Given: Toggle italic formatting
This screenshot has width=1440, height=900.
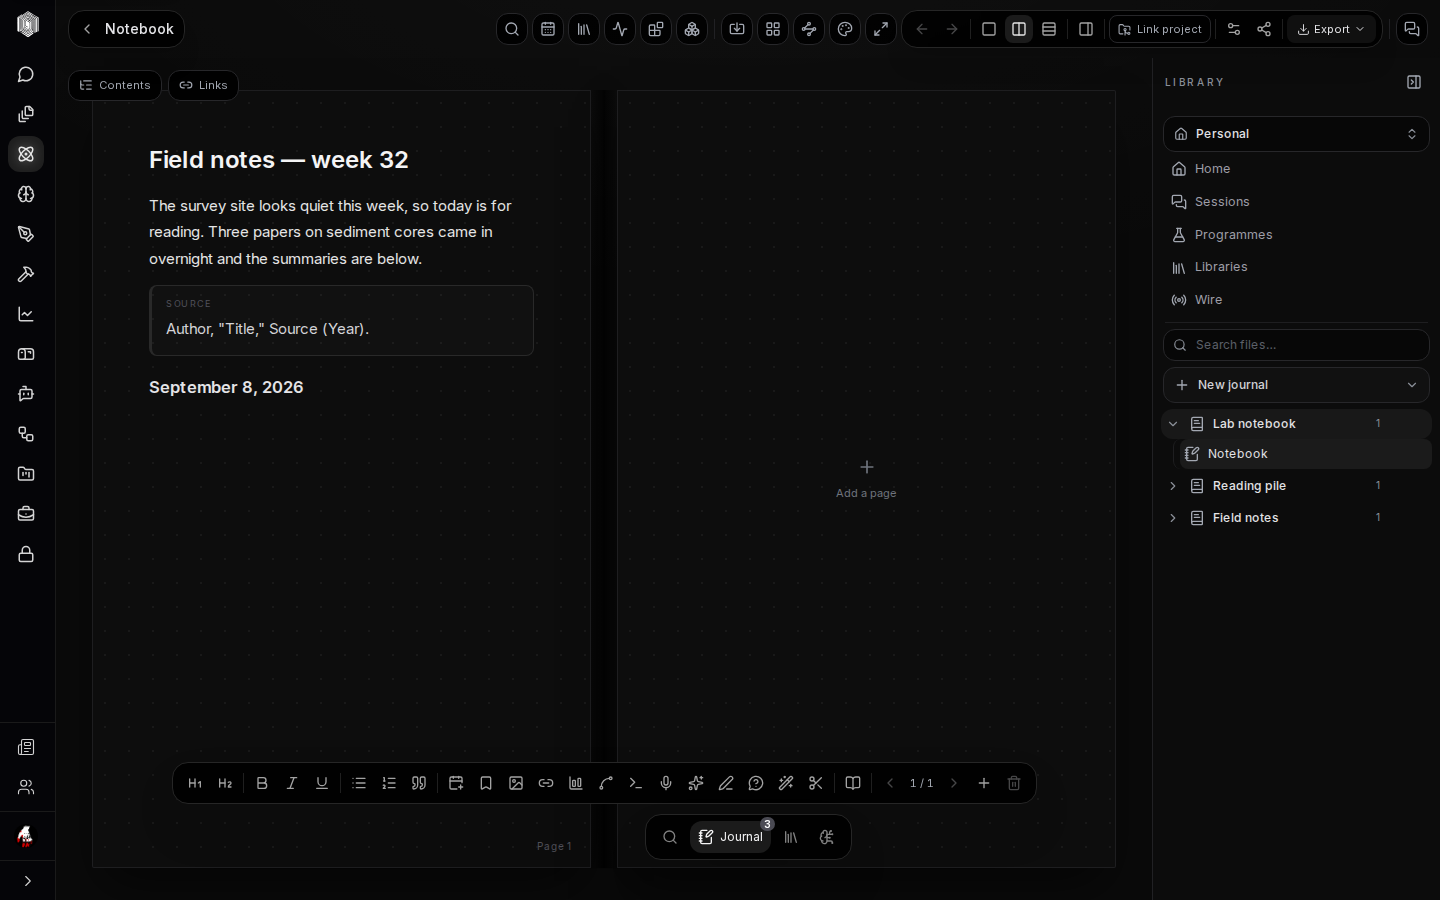Looking at the screenshot, I should click(x=292, y=783).
